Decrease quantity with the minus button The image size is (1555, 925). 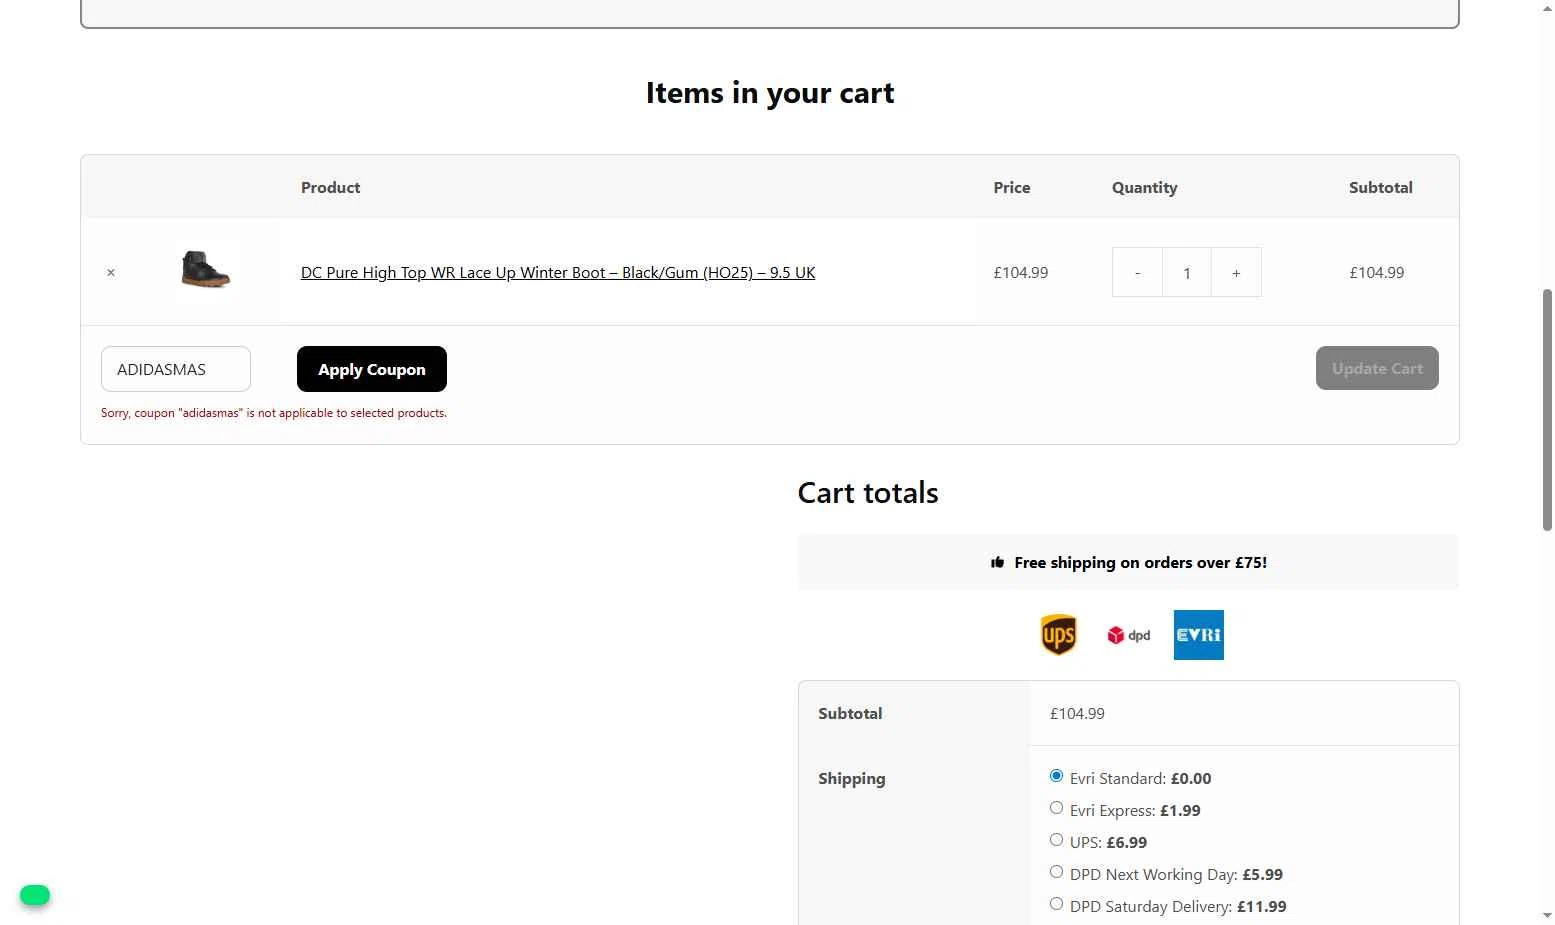click(x=1137, y=272)
